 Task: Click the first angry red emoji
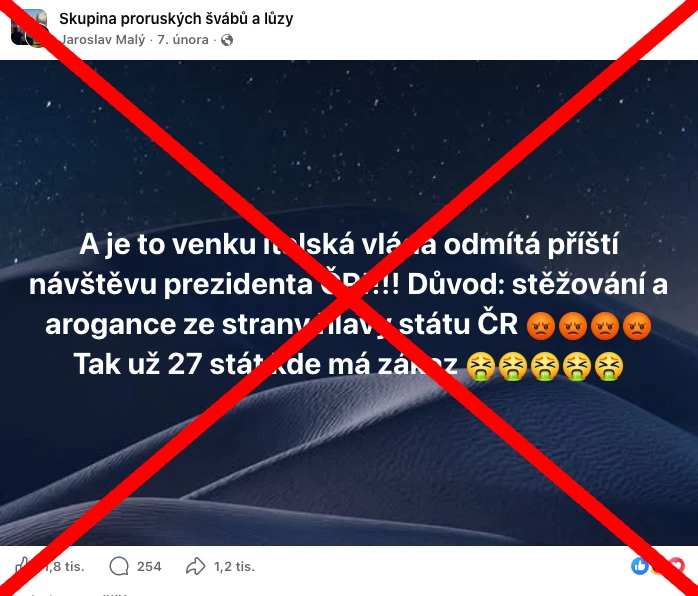(x=541, y=326)
